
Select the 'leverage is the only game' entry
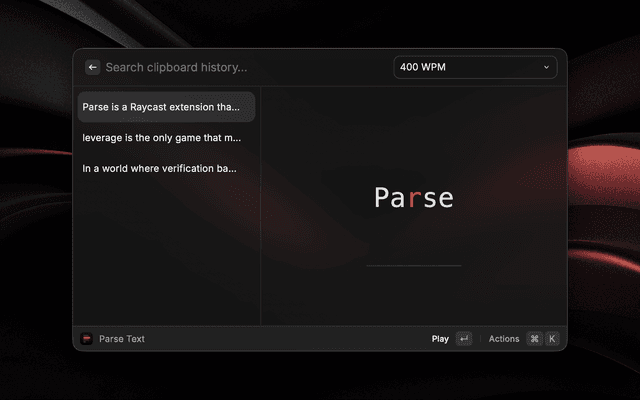[x=166, y=137]
